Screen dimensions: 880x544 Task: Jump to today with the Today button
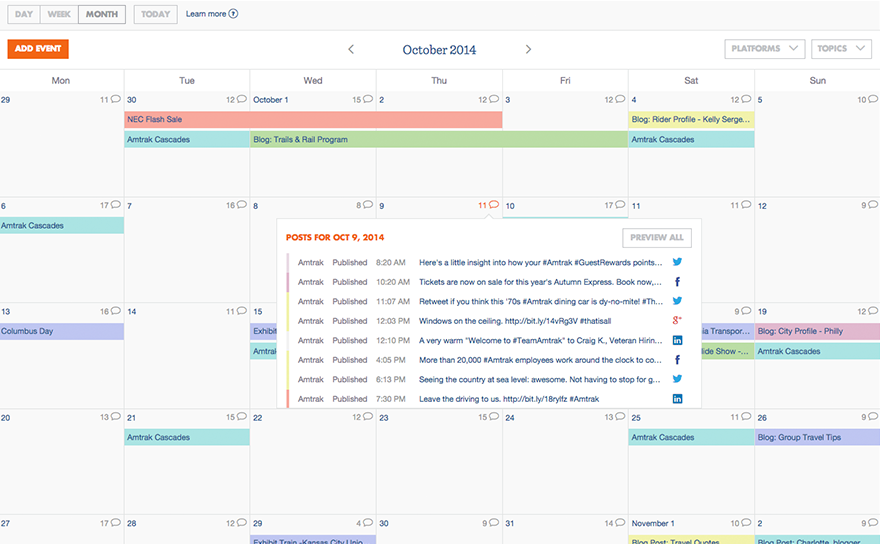(155, 14)
